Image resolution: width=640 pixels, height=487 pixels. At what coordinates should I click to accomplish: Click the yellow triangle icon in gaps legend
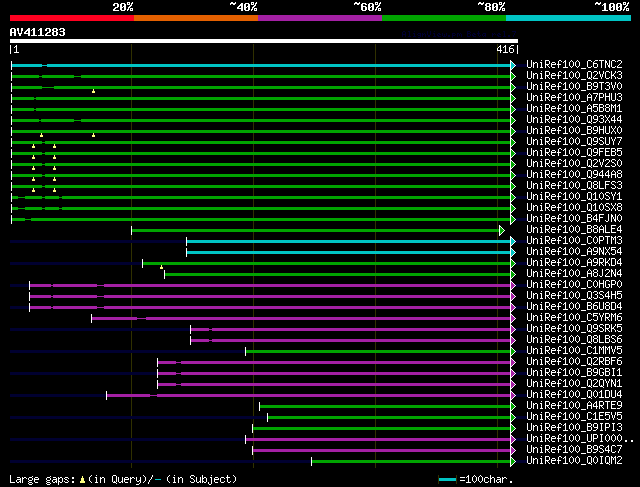click(82, 480)
